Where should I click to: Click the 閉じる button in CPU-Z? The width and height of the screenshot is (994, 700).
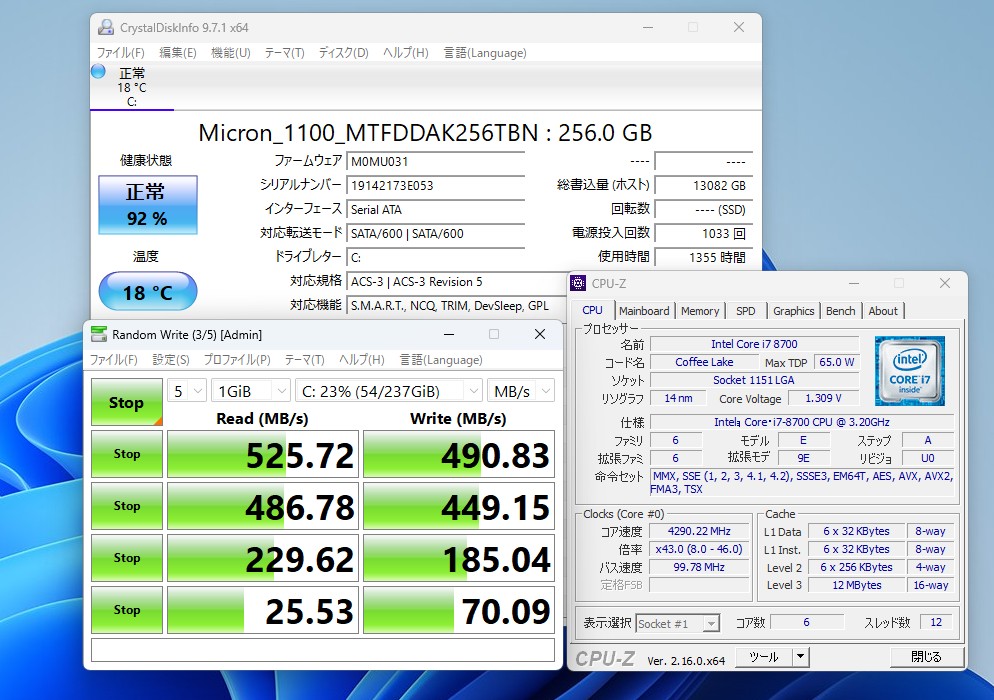(x=926, y=657)
